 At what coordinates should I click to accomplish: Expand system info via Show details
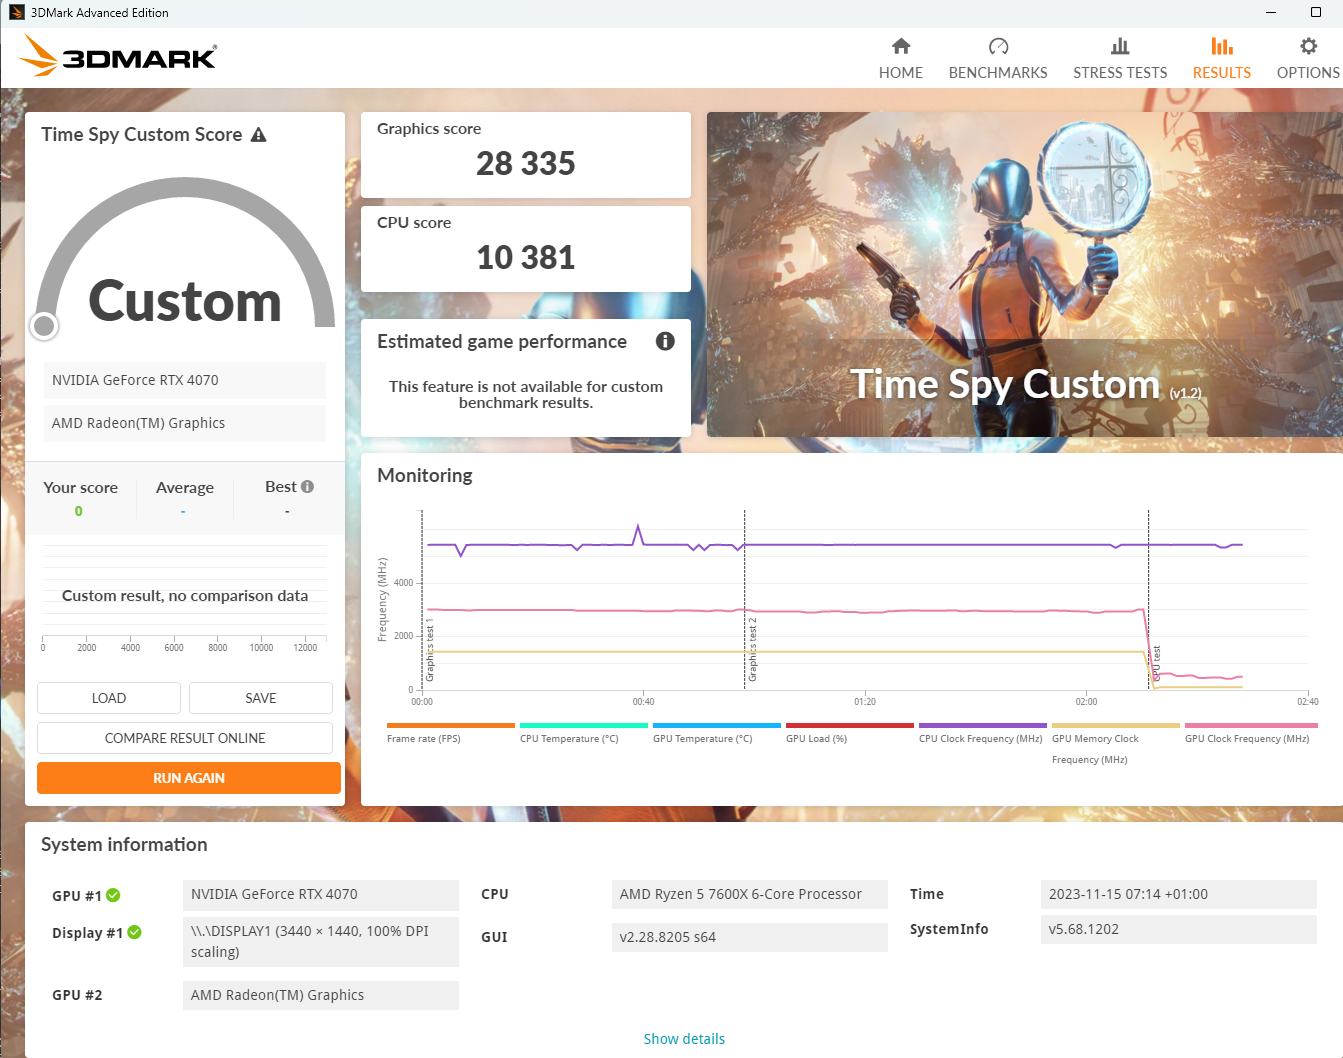[684, 1039]
